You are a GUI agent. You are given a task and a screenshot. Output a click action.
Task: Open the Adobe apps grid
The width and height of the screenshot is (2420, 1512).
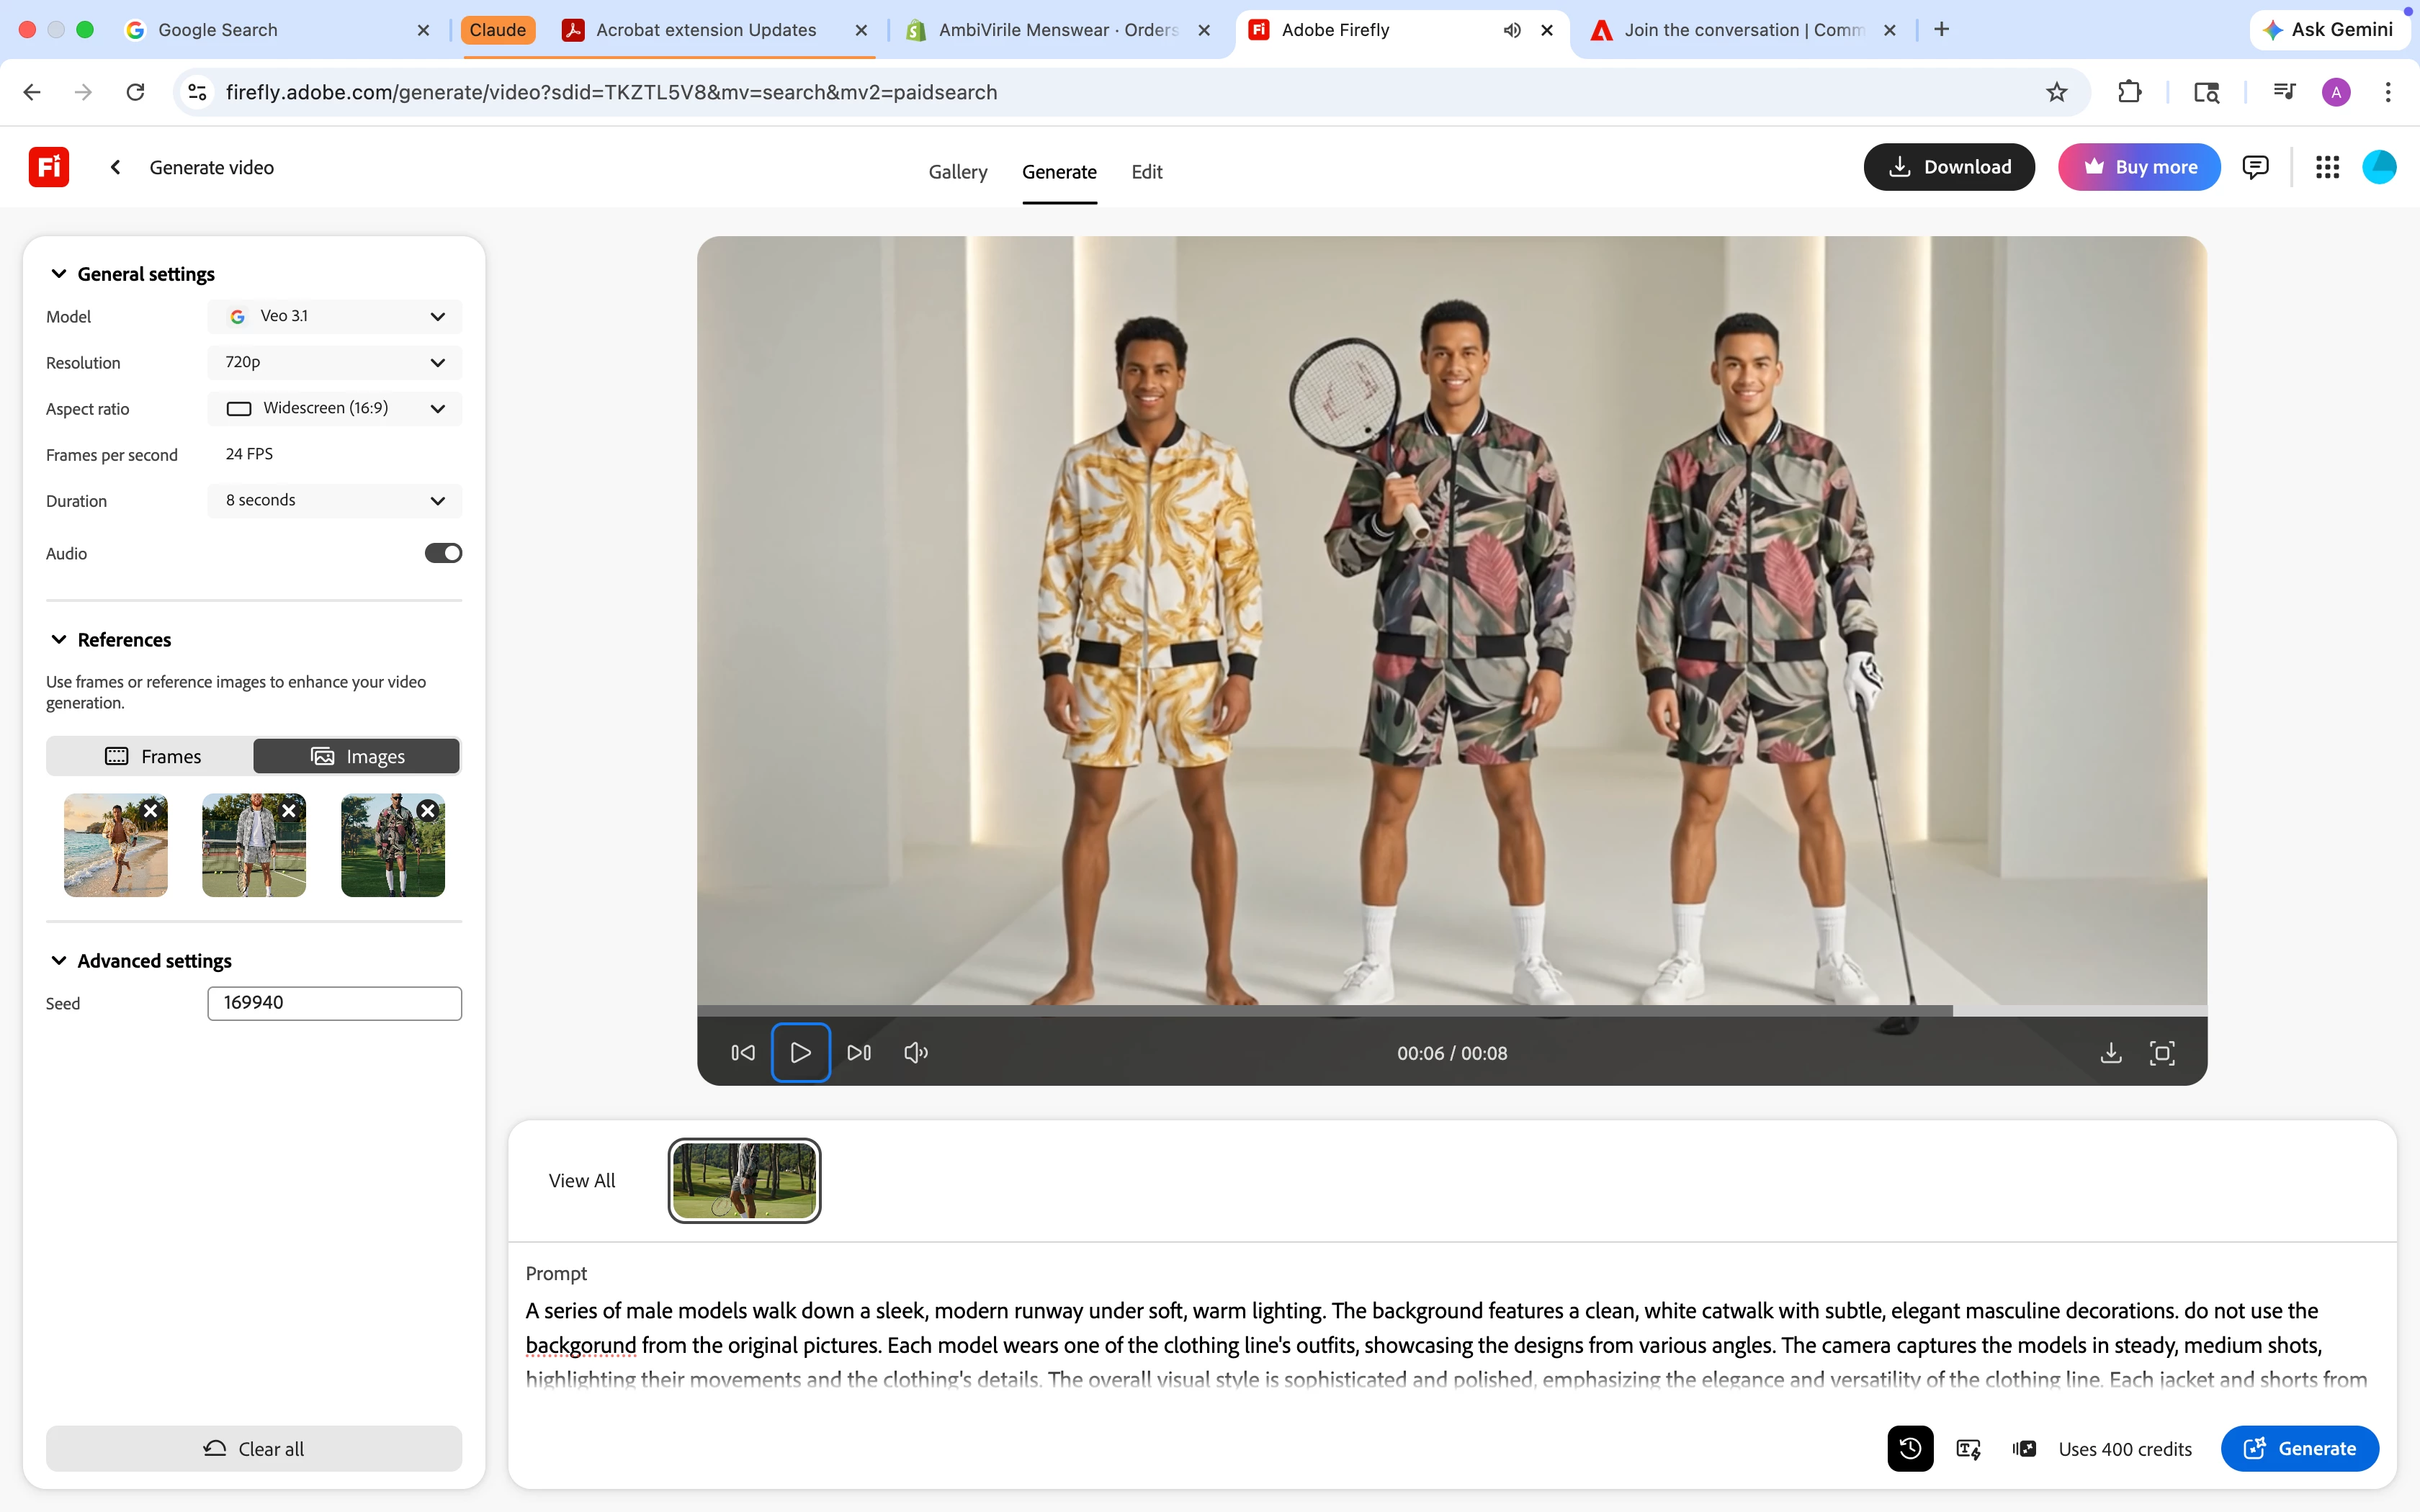(x=2327, y=167)
